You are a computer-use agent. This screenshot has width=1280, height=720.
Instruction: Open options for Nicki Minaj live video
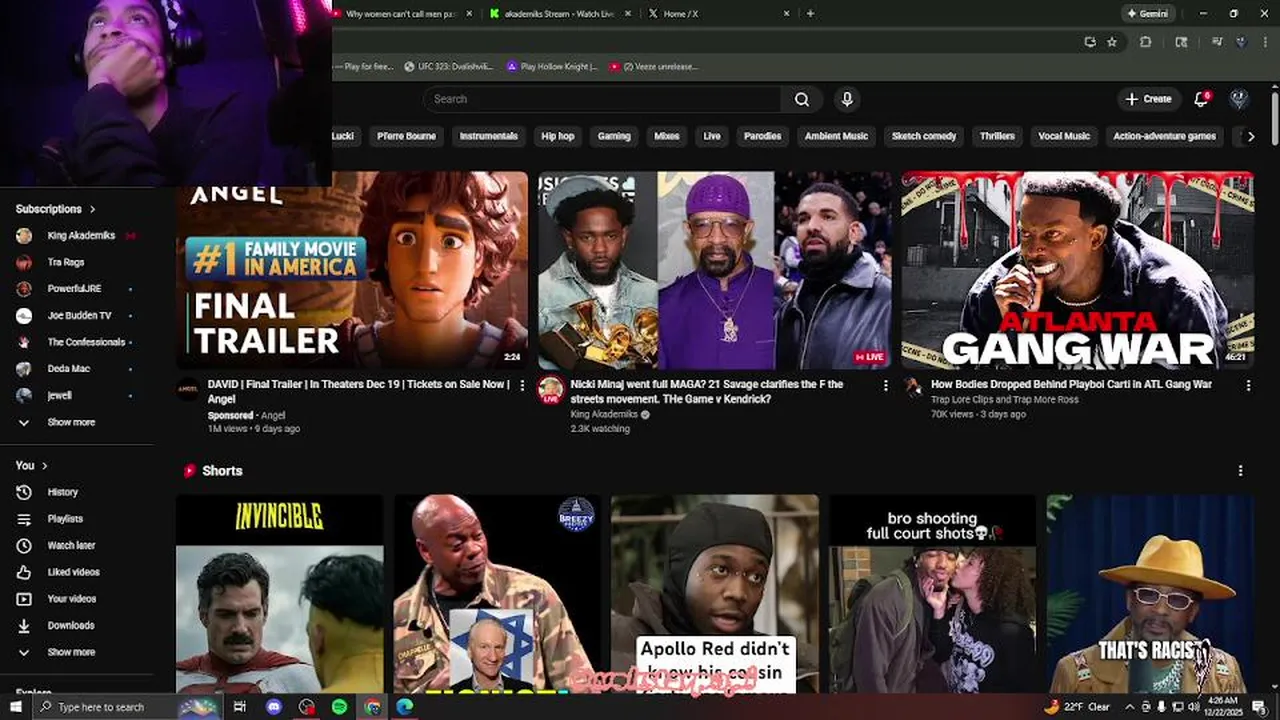pos(885,385)
